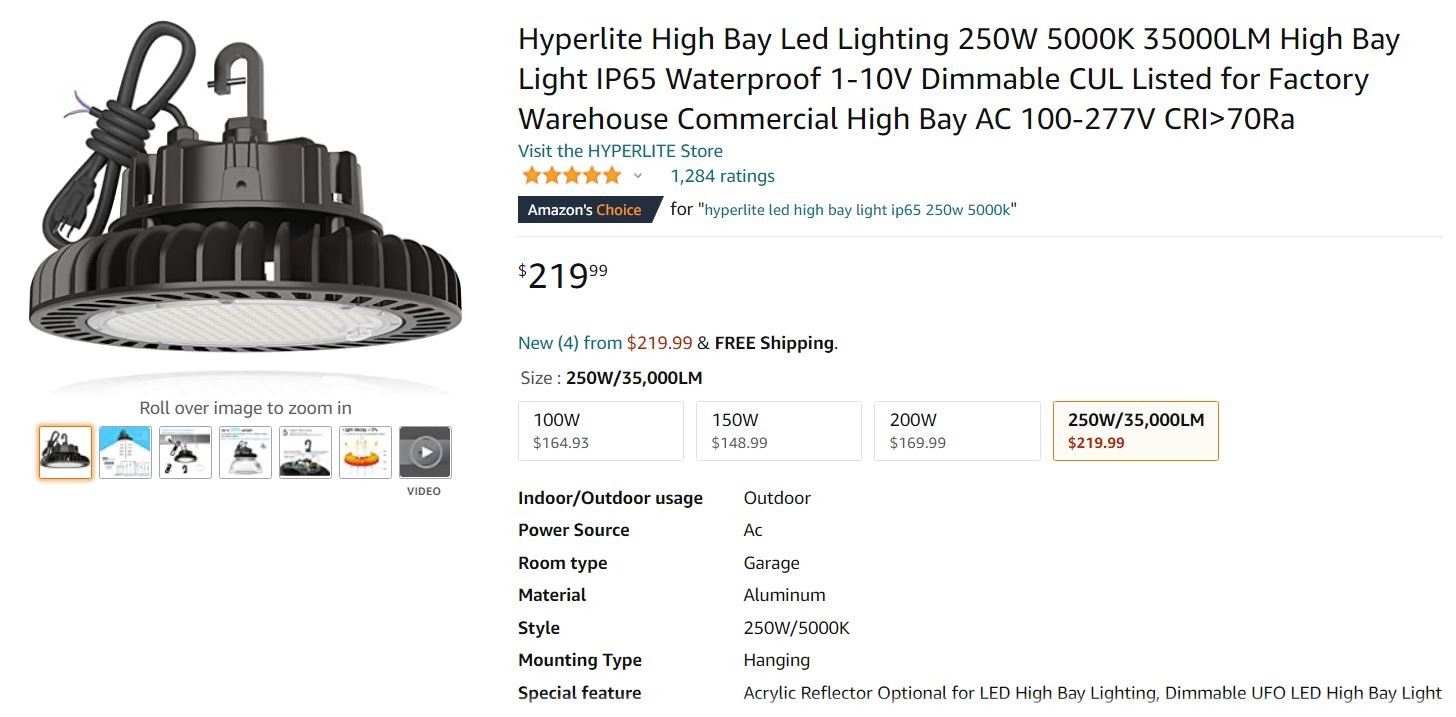1456x717 pixels.
Task: Choose the 100W size option
Action: 600,431
